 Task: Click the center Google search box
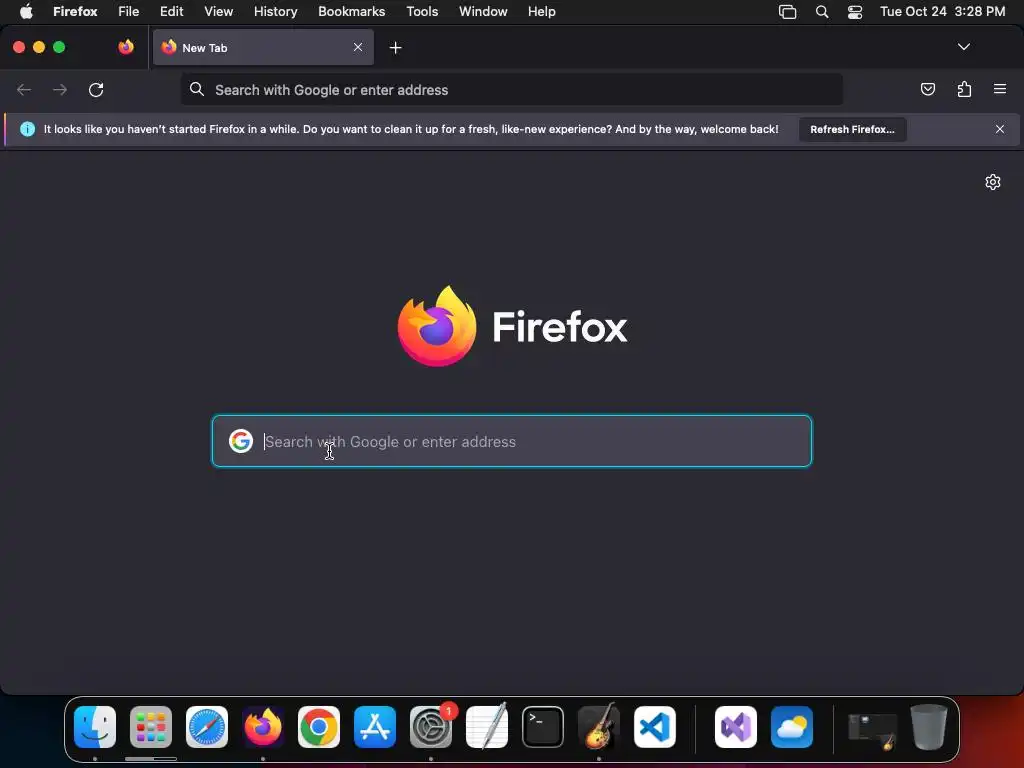pyautogui.click(x=512, y=441)
